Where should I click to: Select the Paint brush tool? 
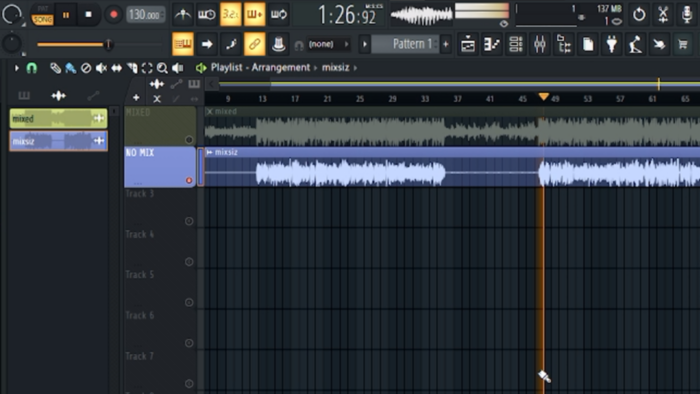click(71, 68)
